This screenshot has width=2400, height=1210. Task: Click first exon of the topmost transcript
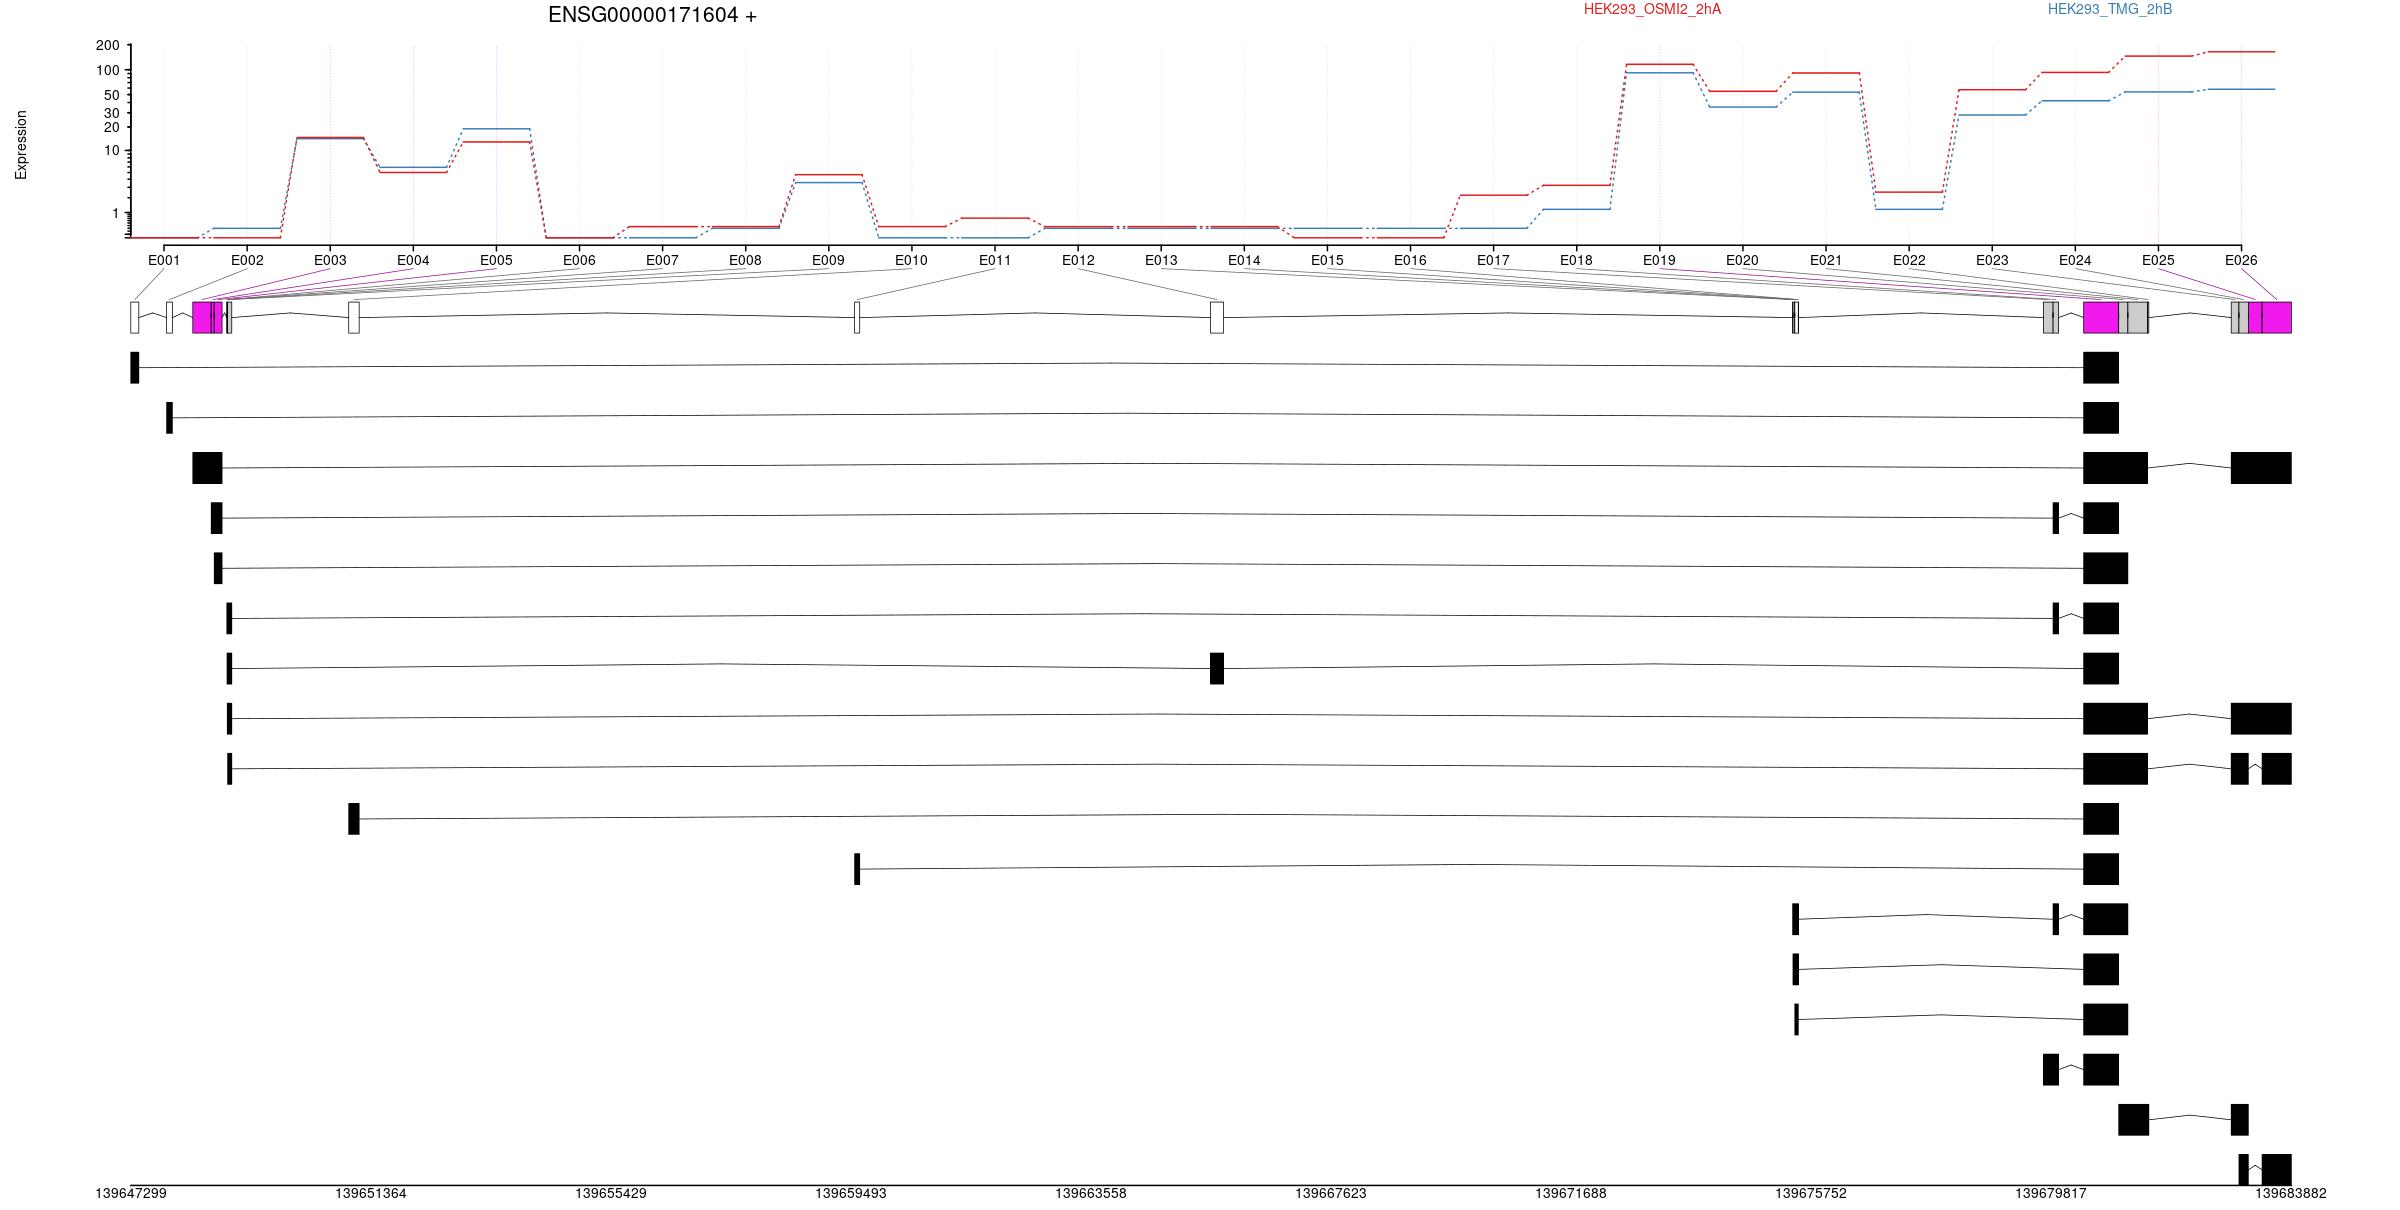(135, 368)
